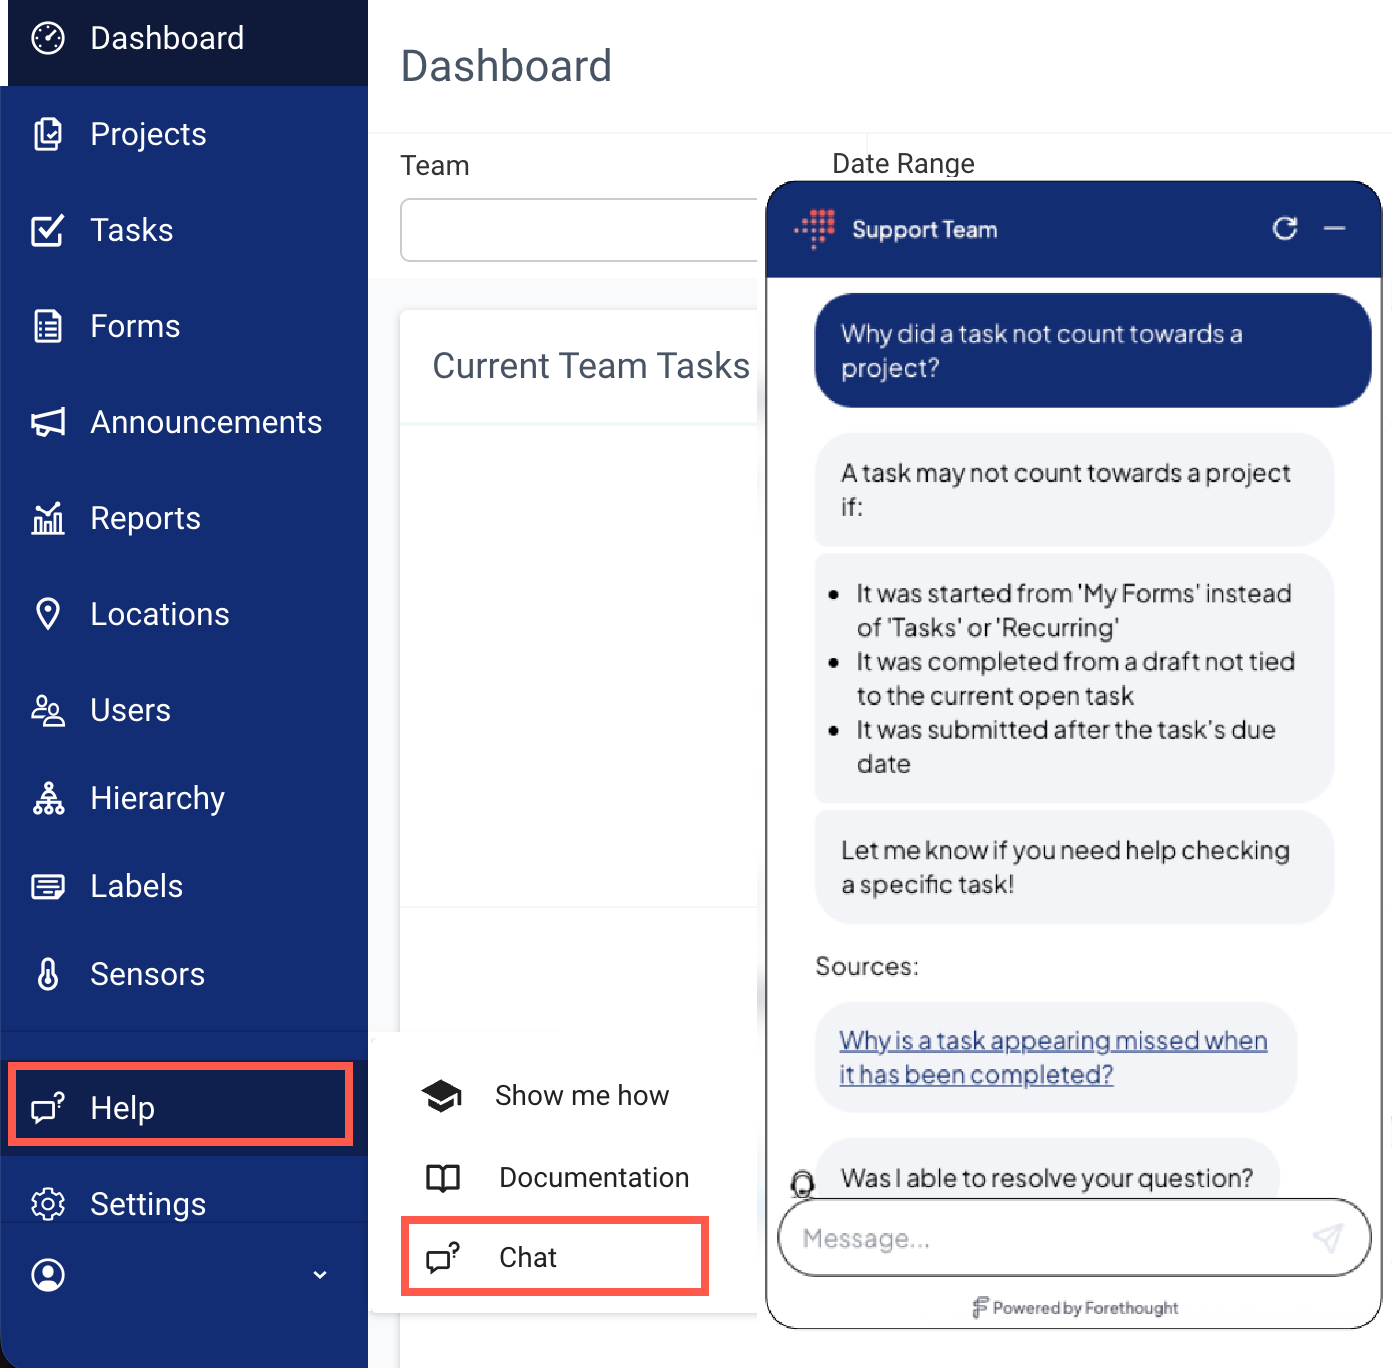Click the Reports bar chart icon
This screenshot has height=1368, width=1392.
(x=48, y=518)
